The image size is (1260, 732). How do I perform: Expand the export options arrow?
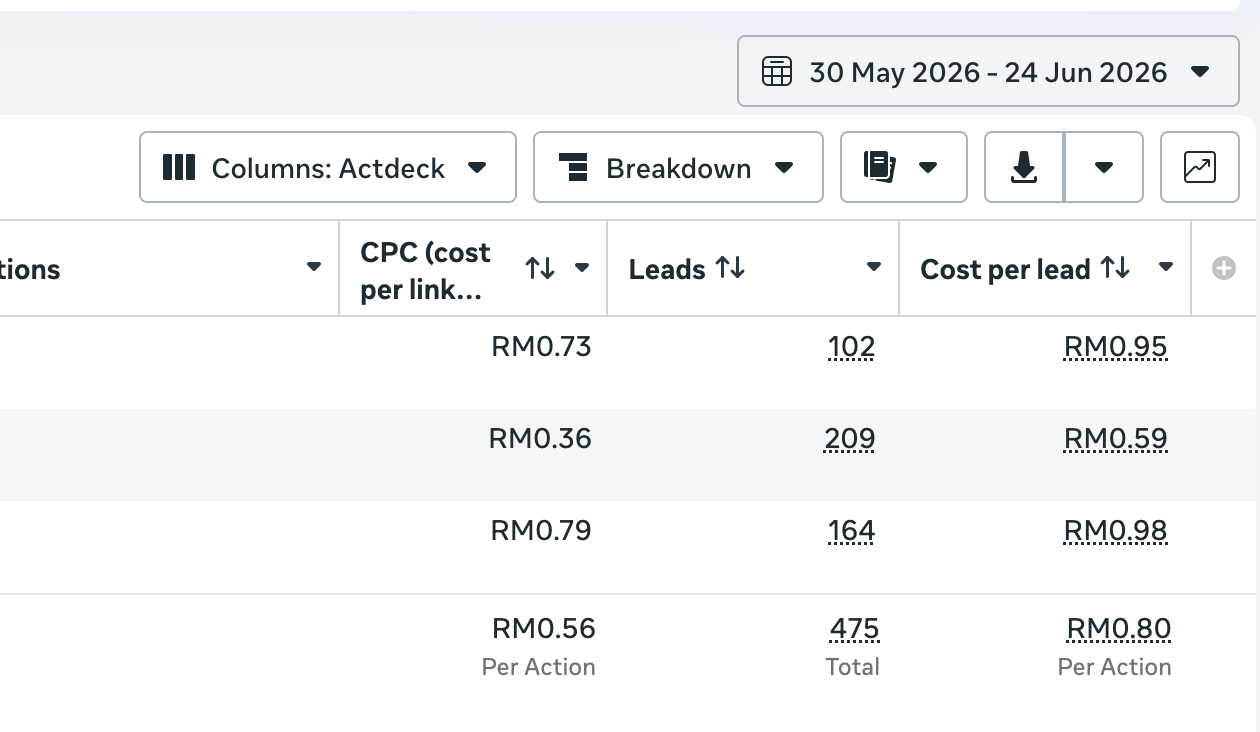1104,167
